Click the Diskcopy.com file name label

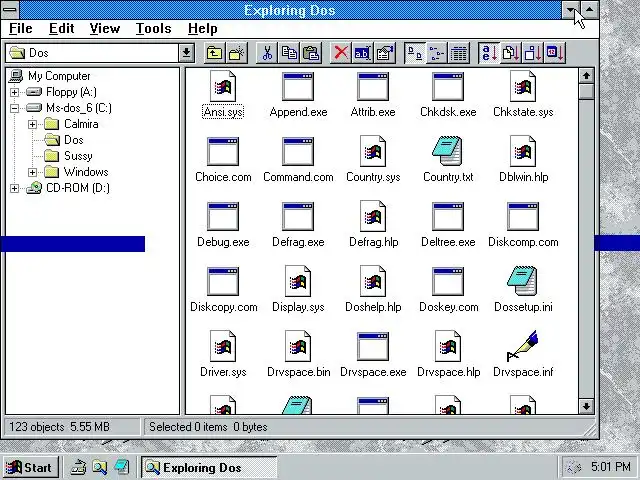coord(224,307)
